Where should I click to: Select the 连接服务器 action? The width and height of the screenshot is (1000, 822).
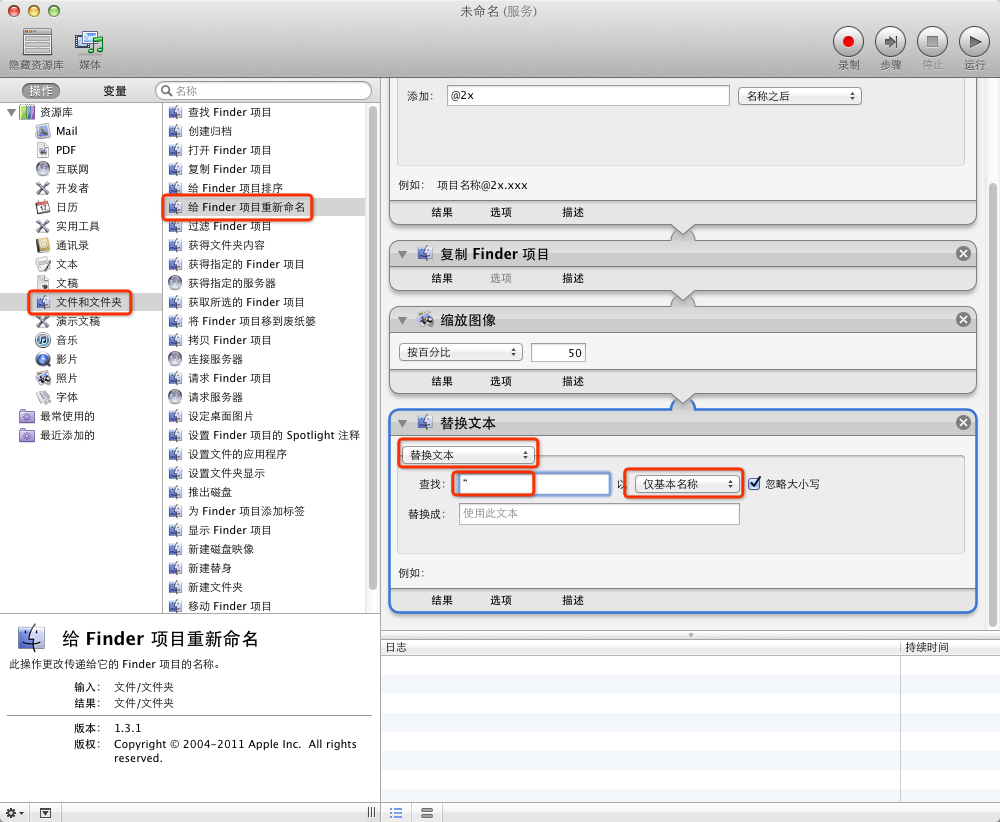[215, 360]
